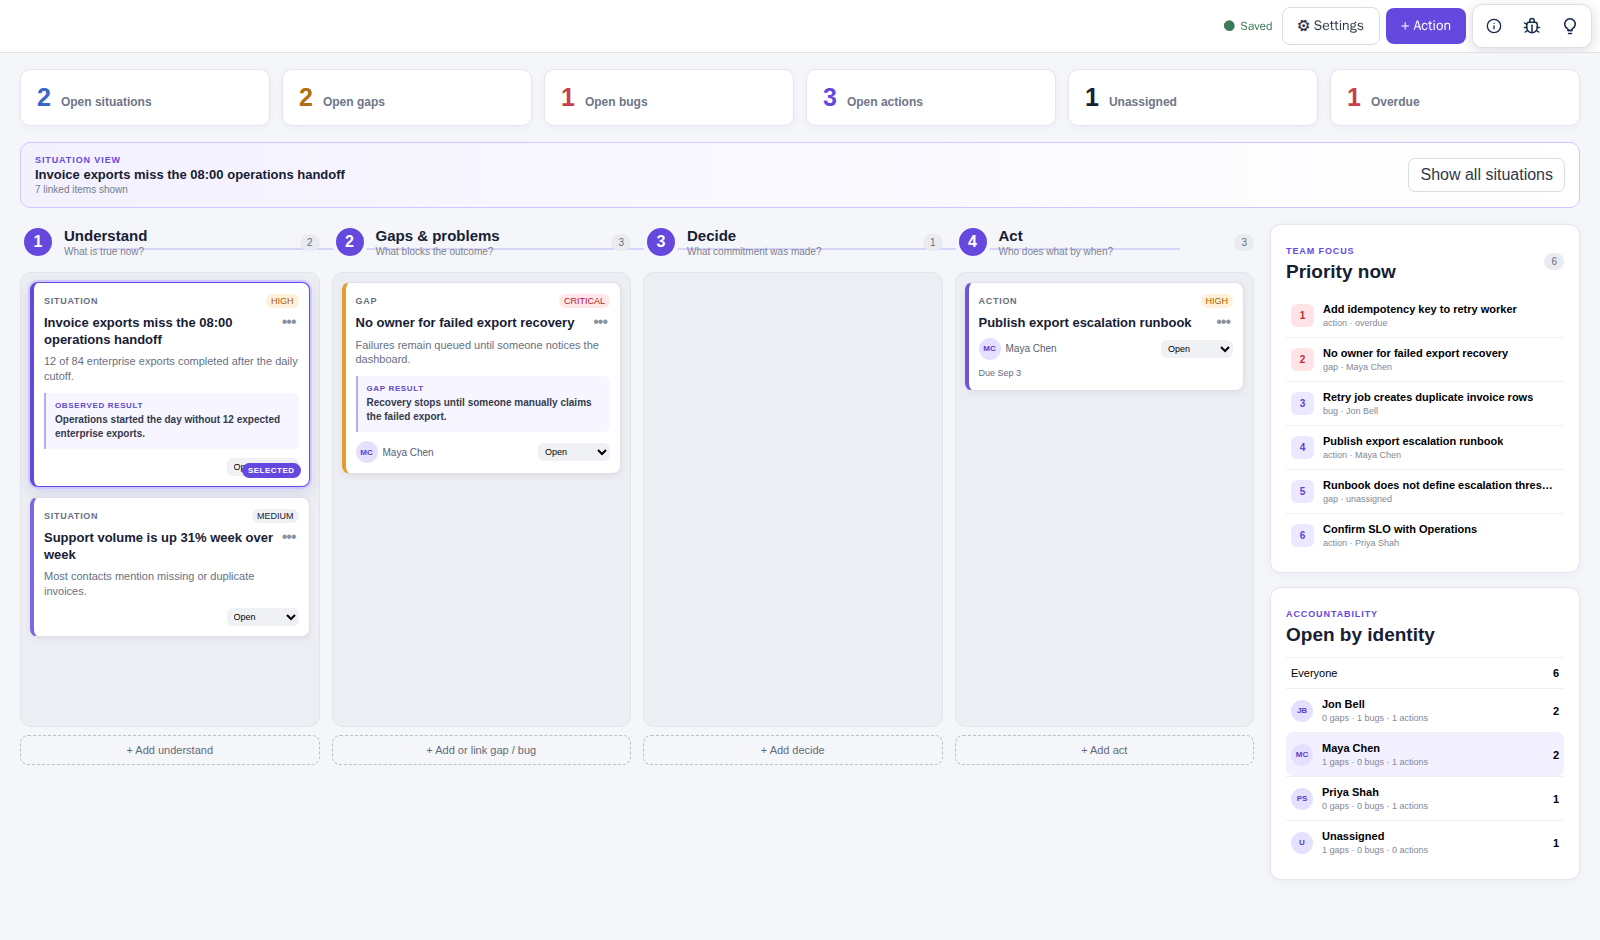Click Priya Shah PS avatar

(x=1302, y=799)
